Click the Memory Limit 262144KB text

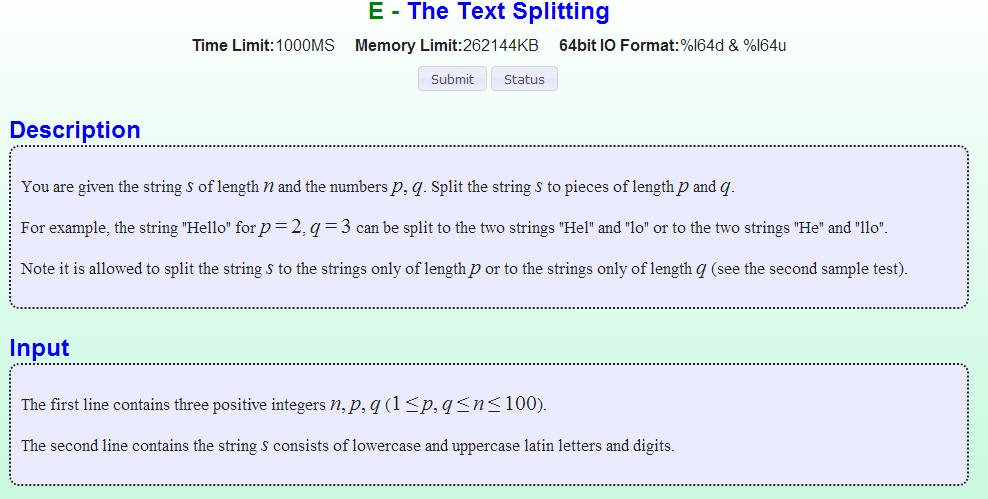coord(447,45)
